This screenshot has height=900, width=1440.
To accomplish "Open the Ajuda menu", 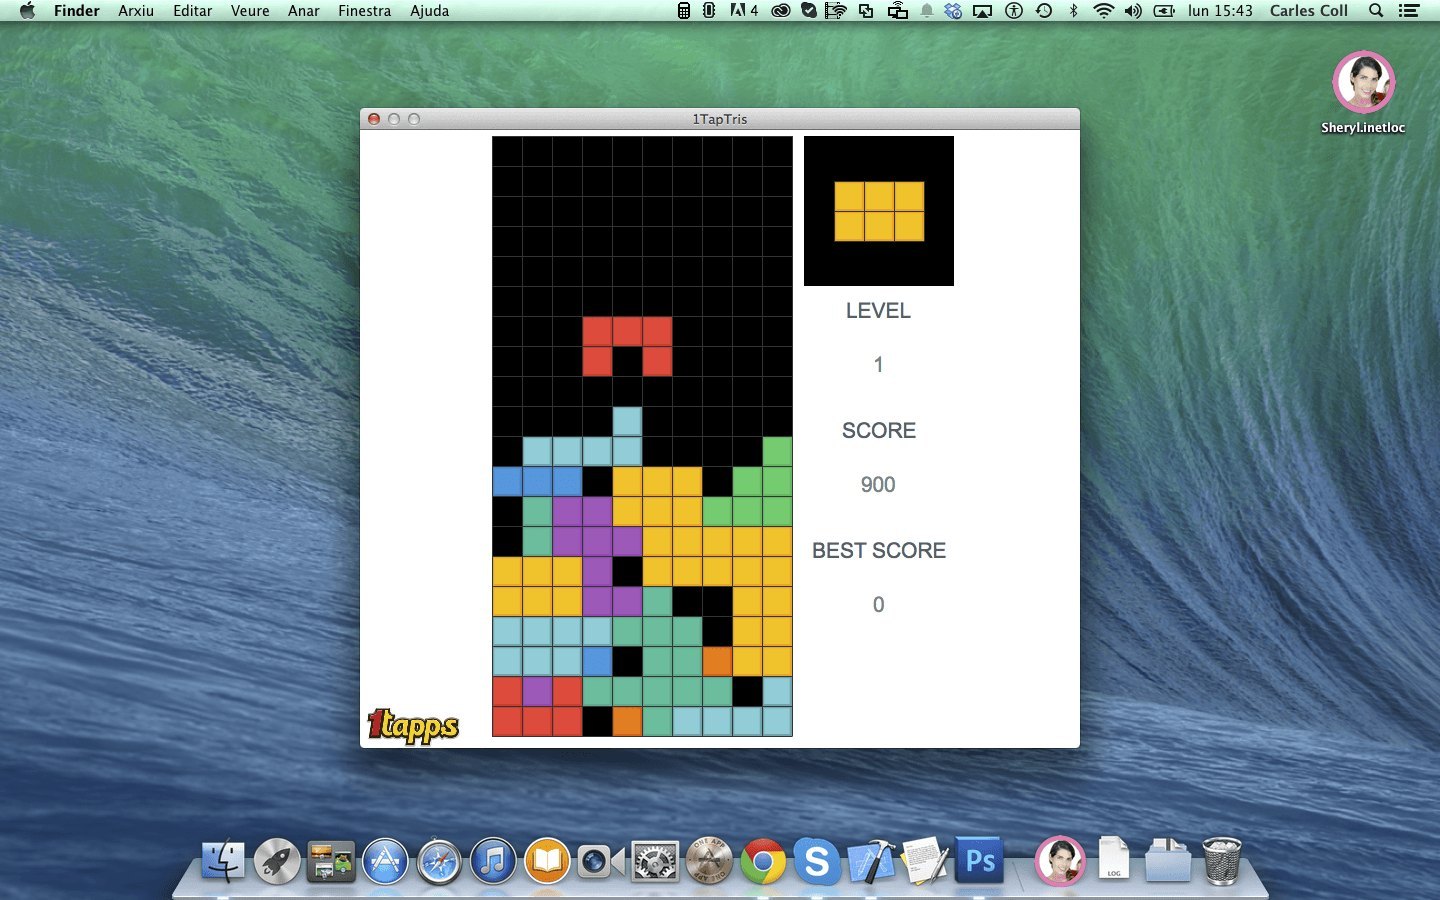I will 429,11.
